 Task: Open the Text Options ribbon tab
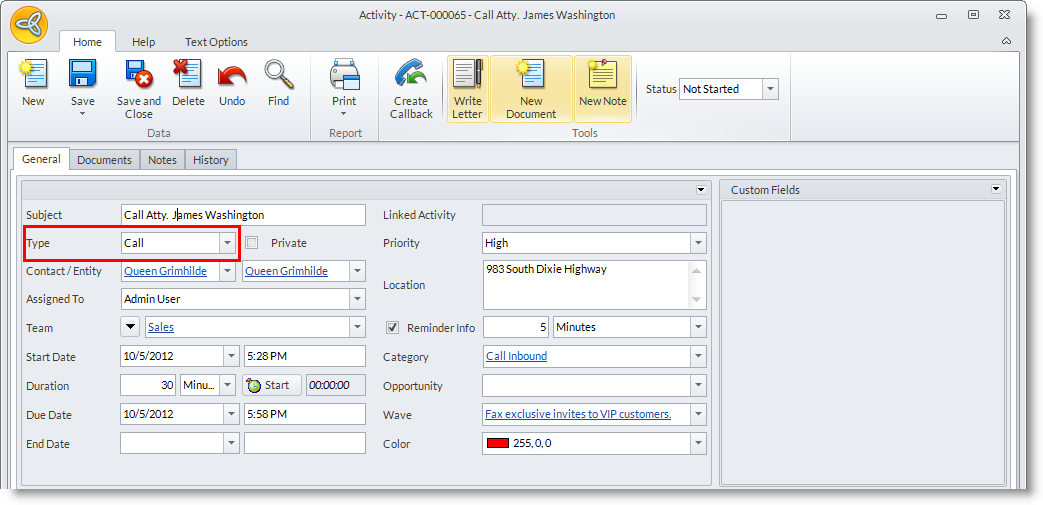click(216, 42)
